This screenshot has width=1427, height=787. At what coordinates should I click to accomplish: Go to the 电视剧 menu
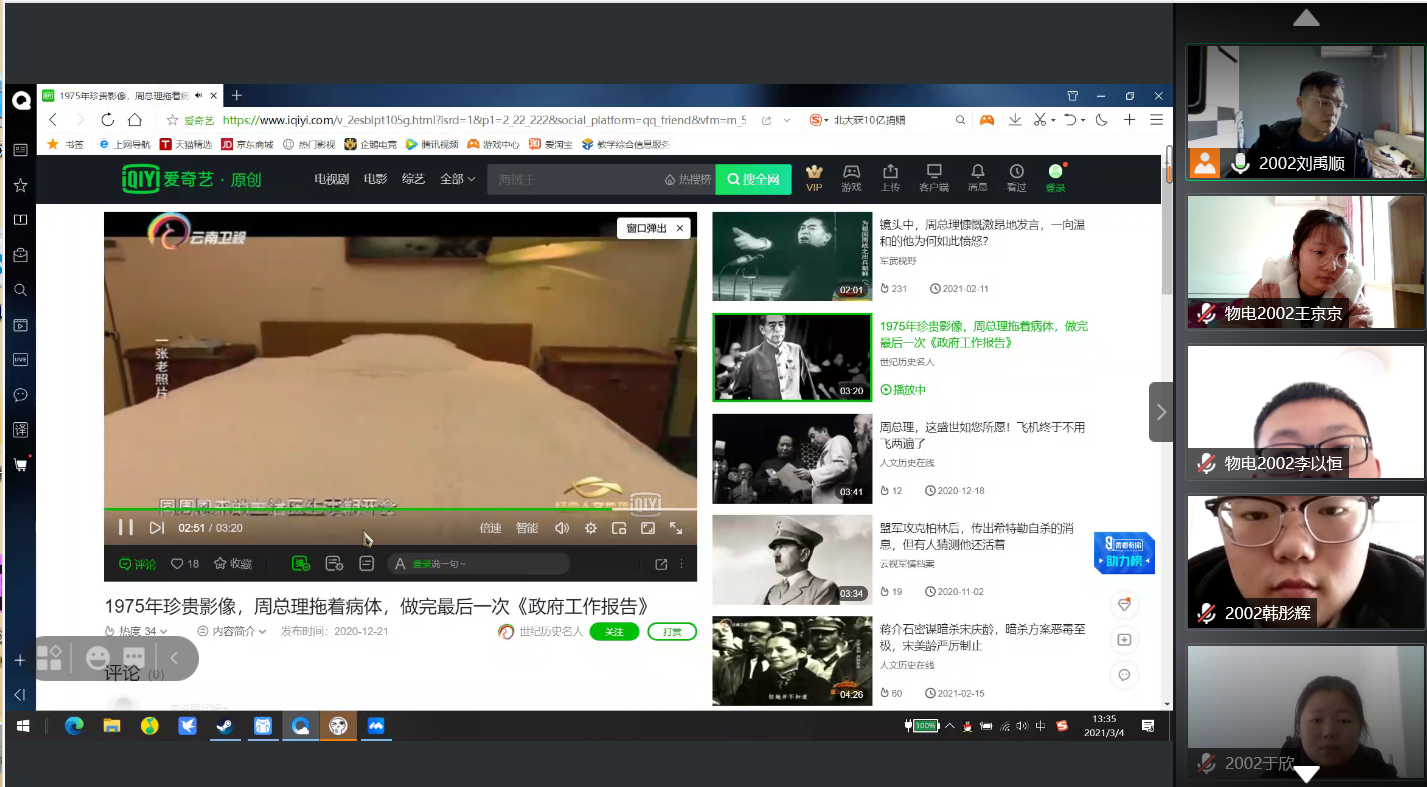[331, 179]
